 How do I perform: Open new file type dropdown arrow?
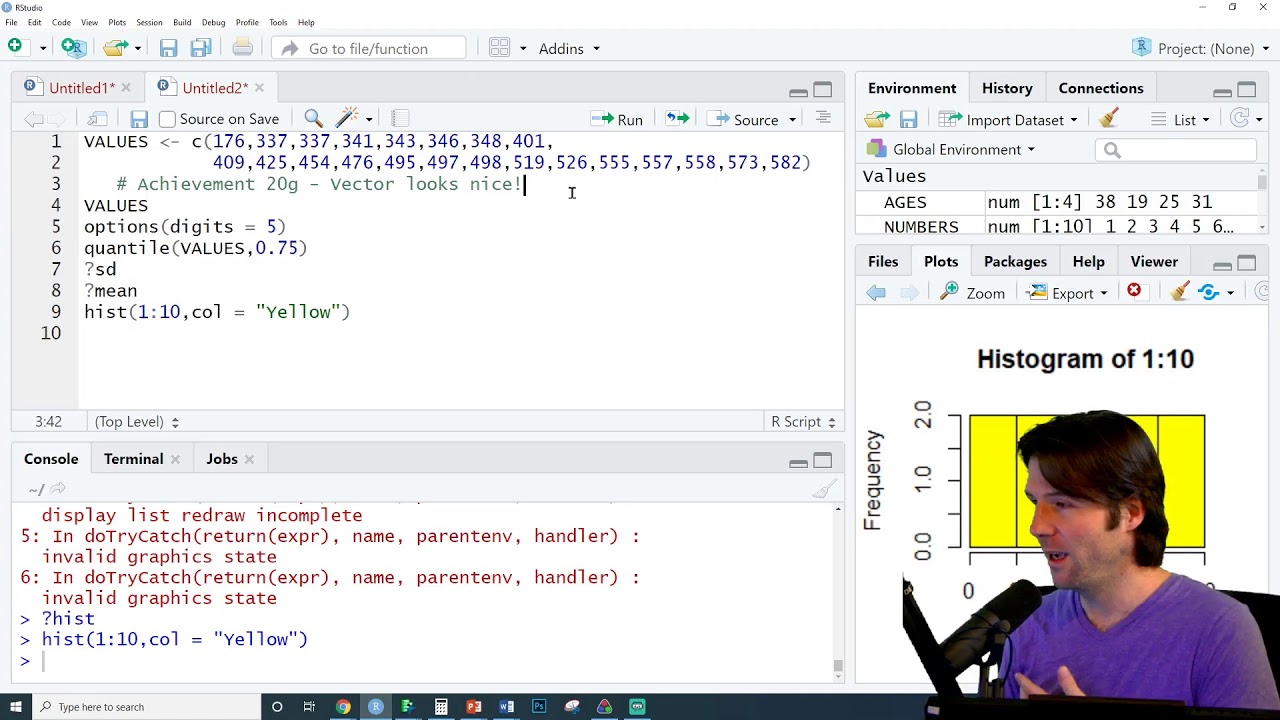pyautogui.click(x=42, y=48)
